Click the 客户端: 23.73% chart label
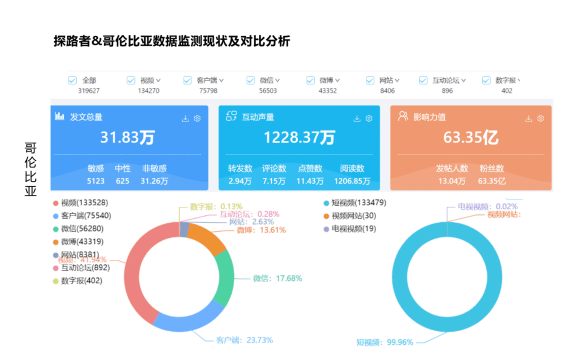The image size is (570, 360). pyautogui.click(x=244, y=340)
